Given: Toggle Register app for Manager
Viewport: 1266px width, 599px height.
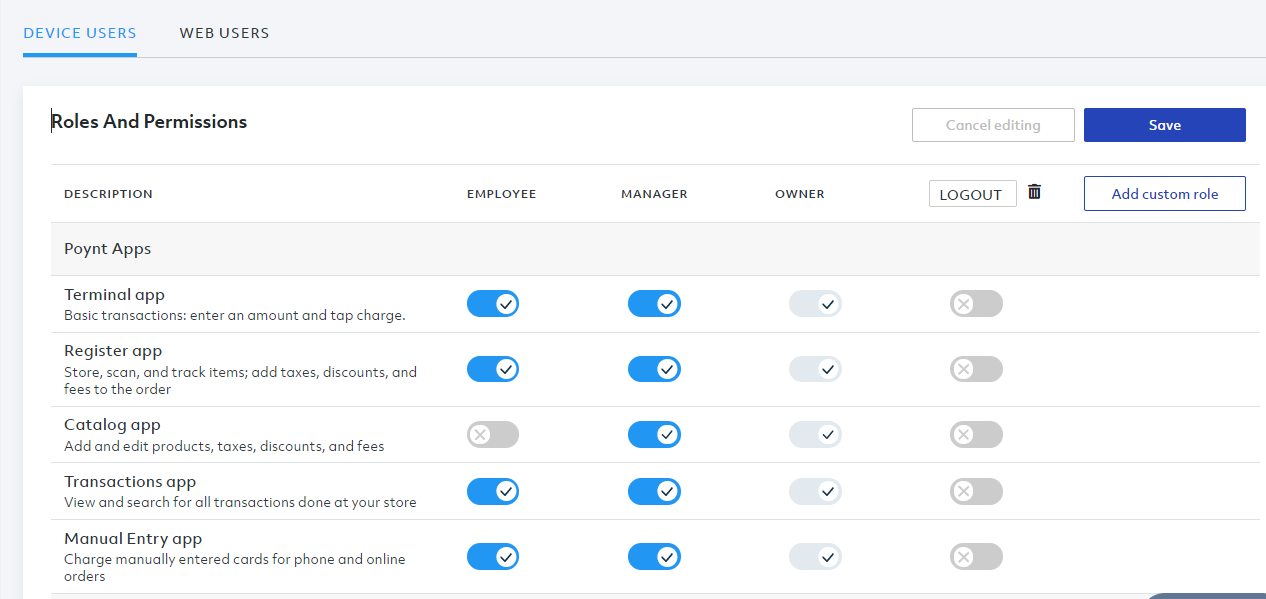Looking at the screenshot, I should pyautogui.click(x=654, y=369).
